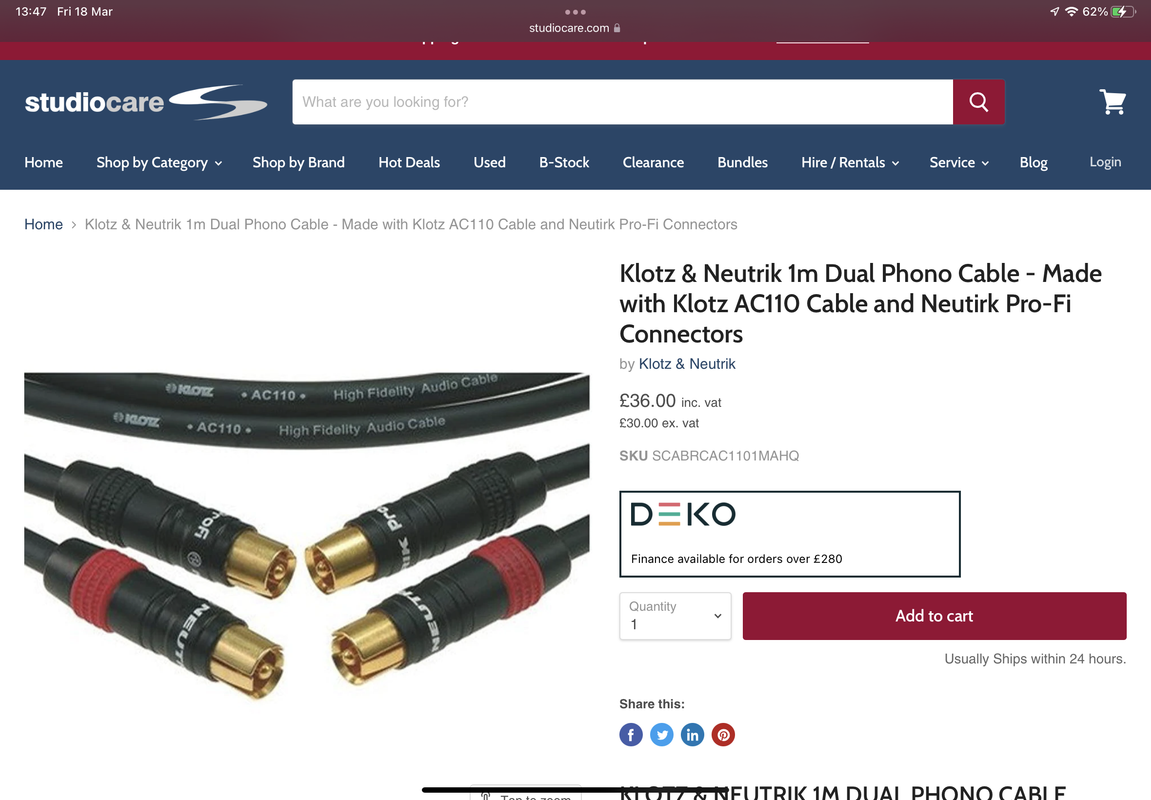The width and height of the screenshot is (1151, 800).
Task: Click the Add to cart button
Action: 934,616
